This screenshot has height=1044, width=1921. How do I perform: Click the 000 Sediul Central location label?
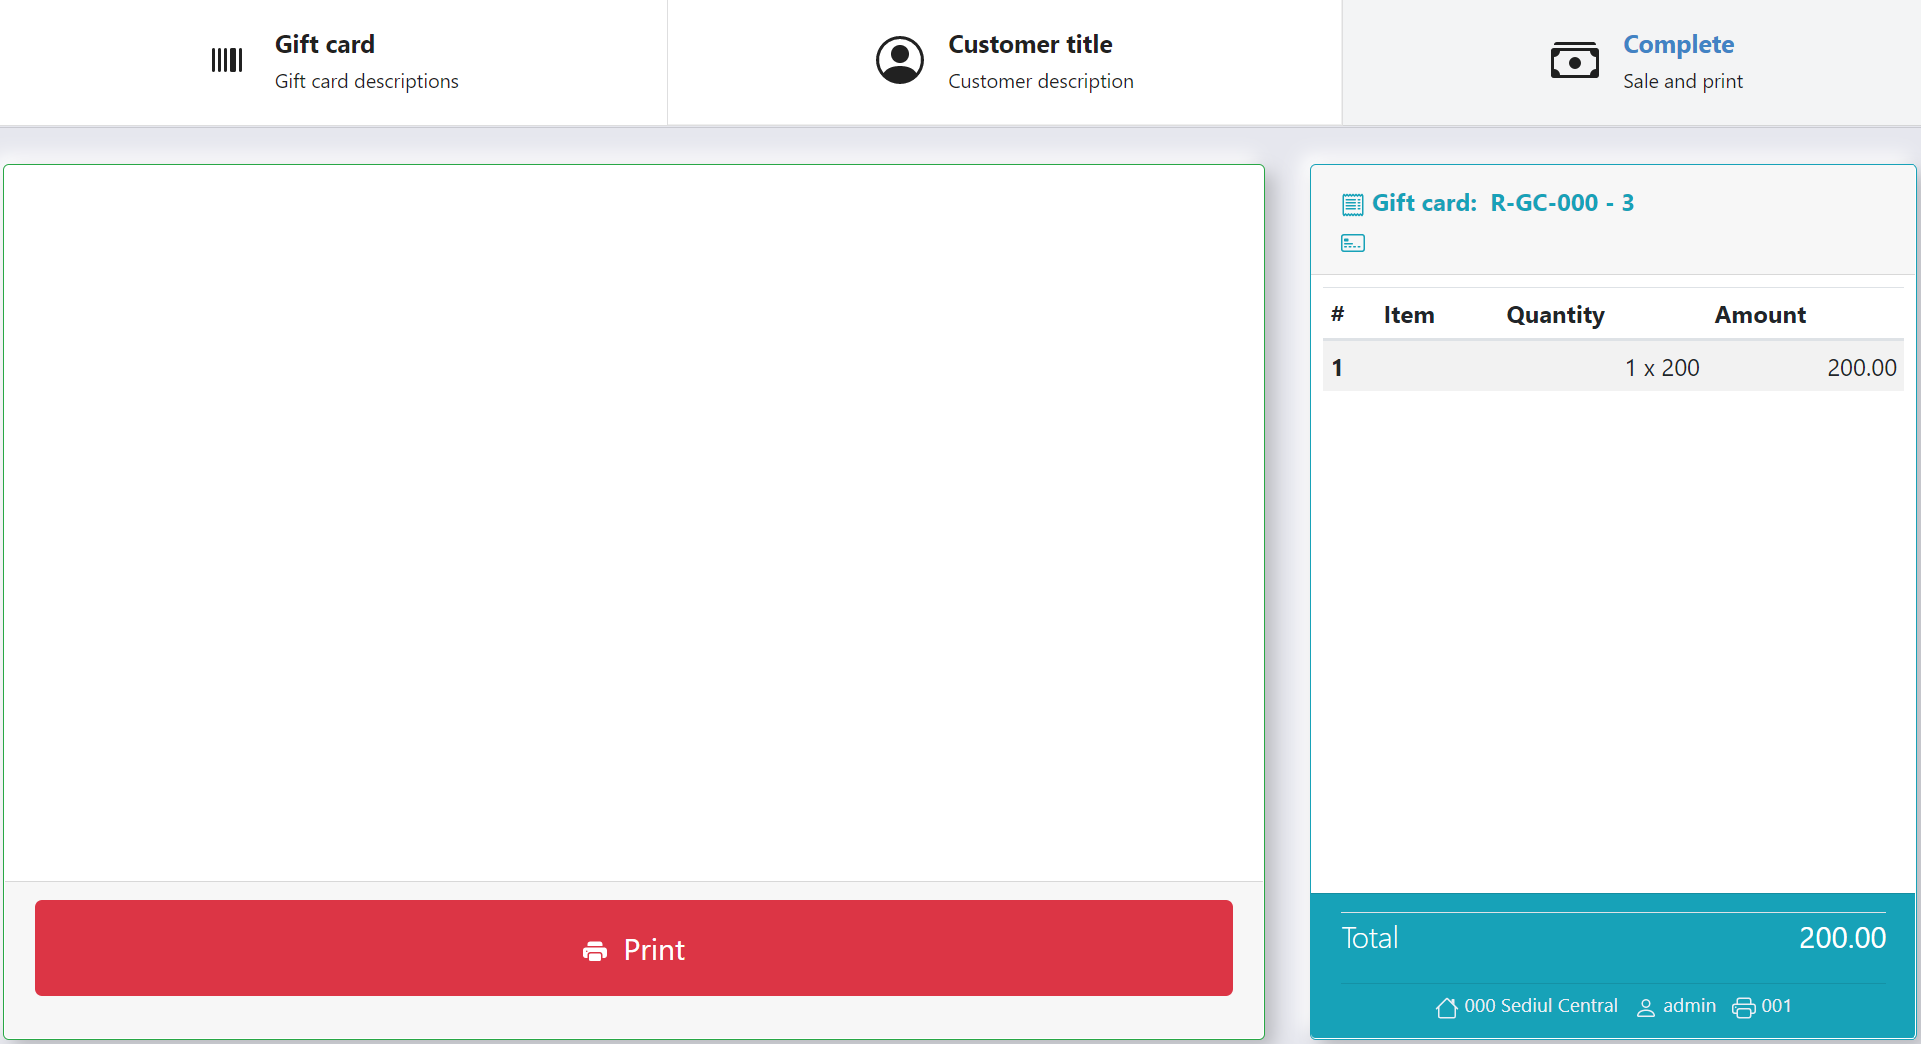tap(1541, 1006)
